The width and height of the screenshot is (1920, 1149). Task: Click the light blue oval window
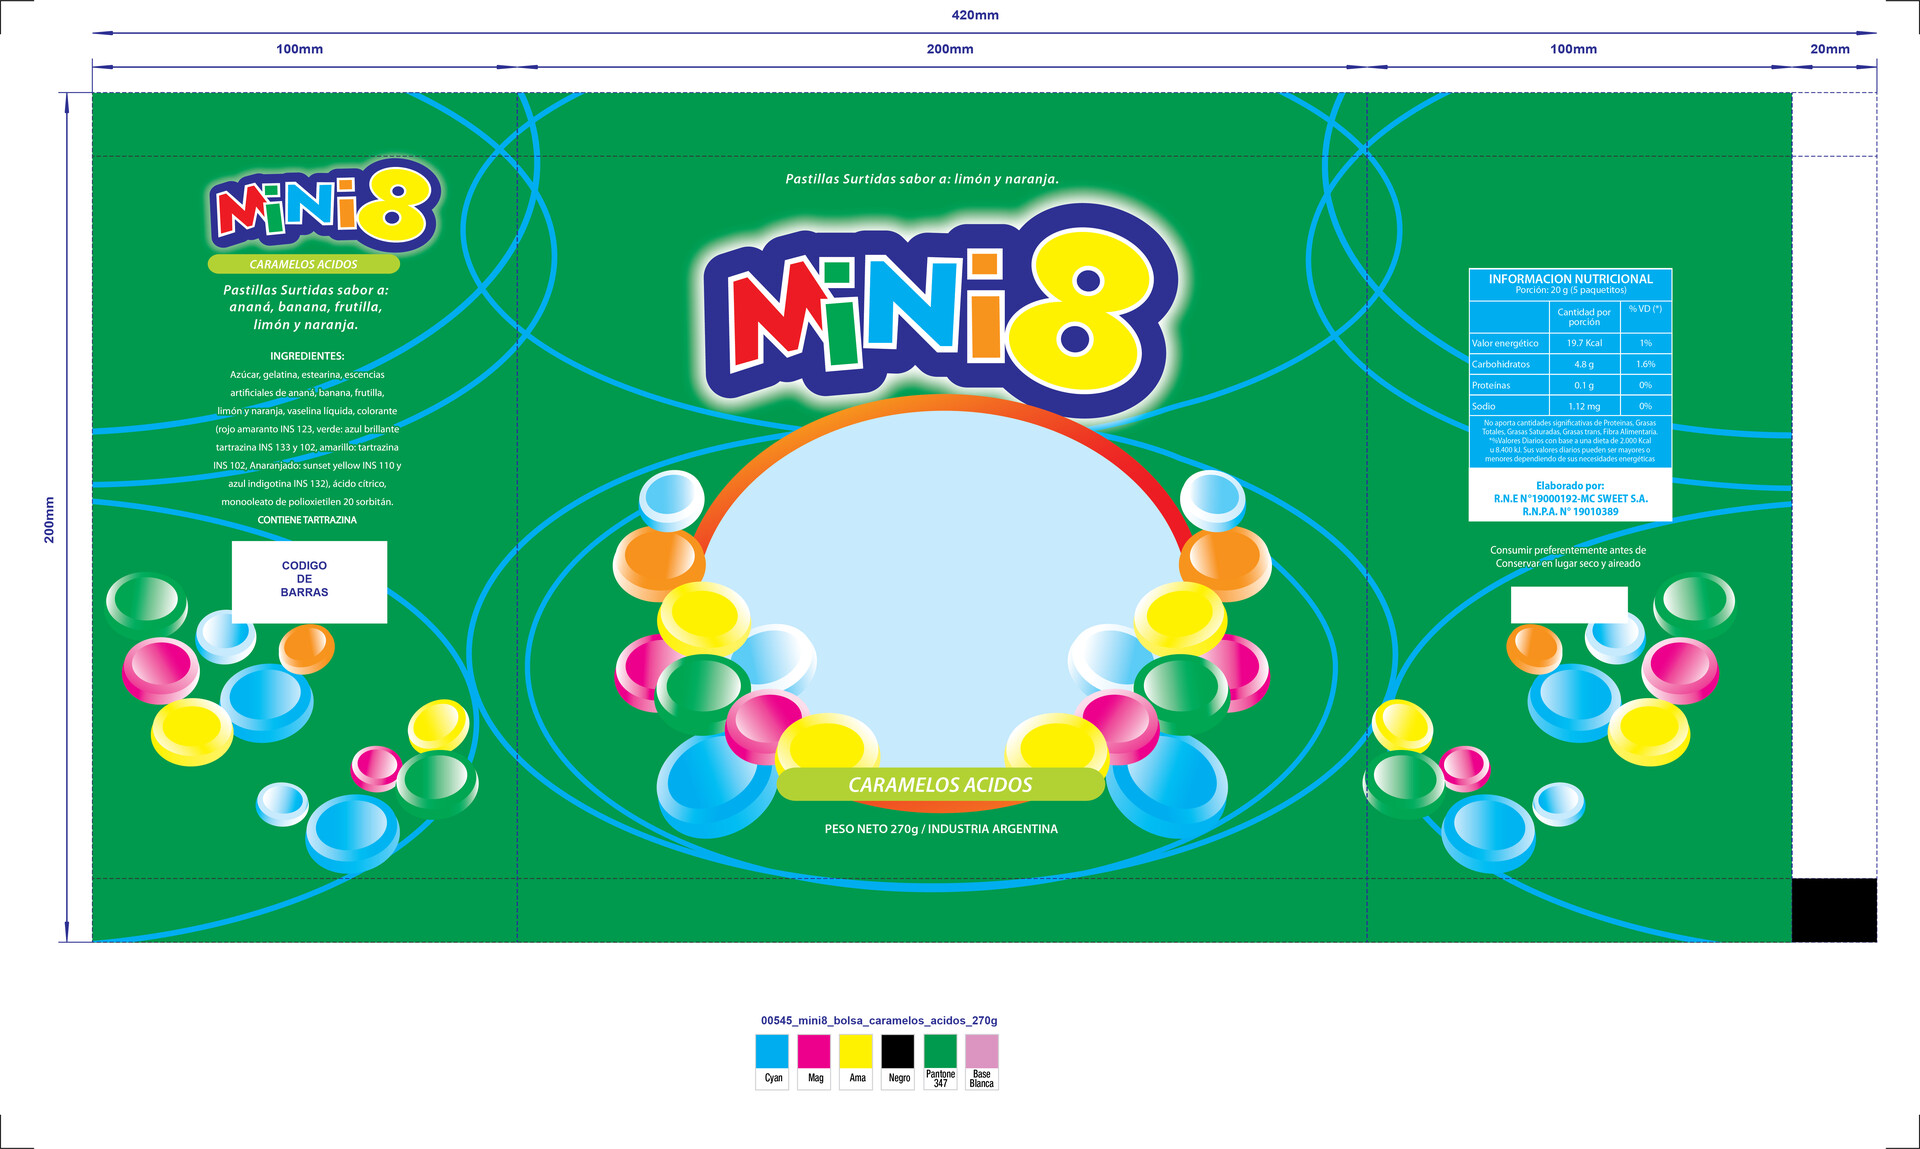(942, 590)
